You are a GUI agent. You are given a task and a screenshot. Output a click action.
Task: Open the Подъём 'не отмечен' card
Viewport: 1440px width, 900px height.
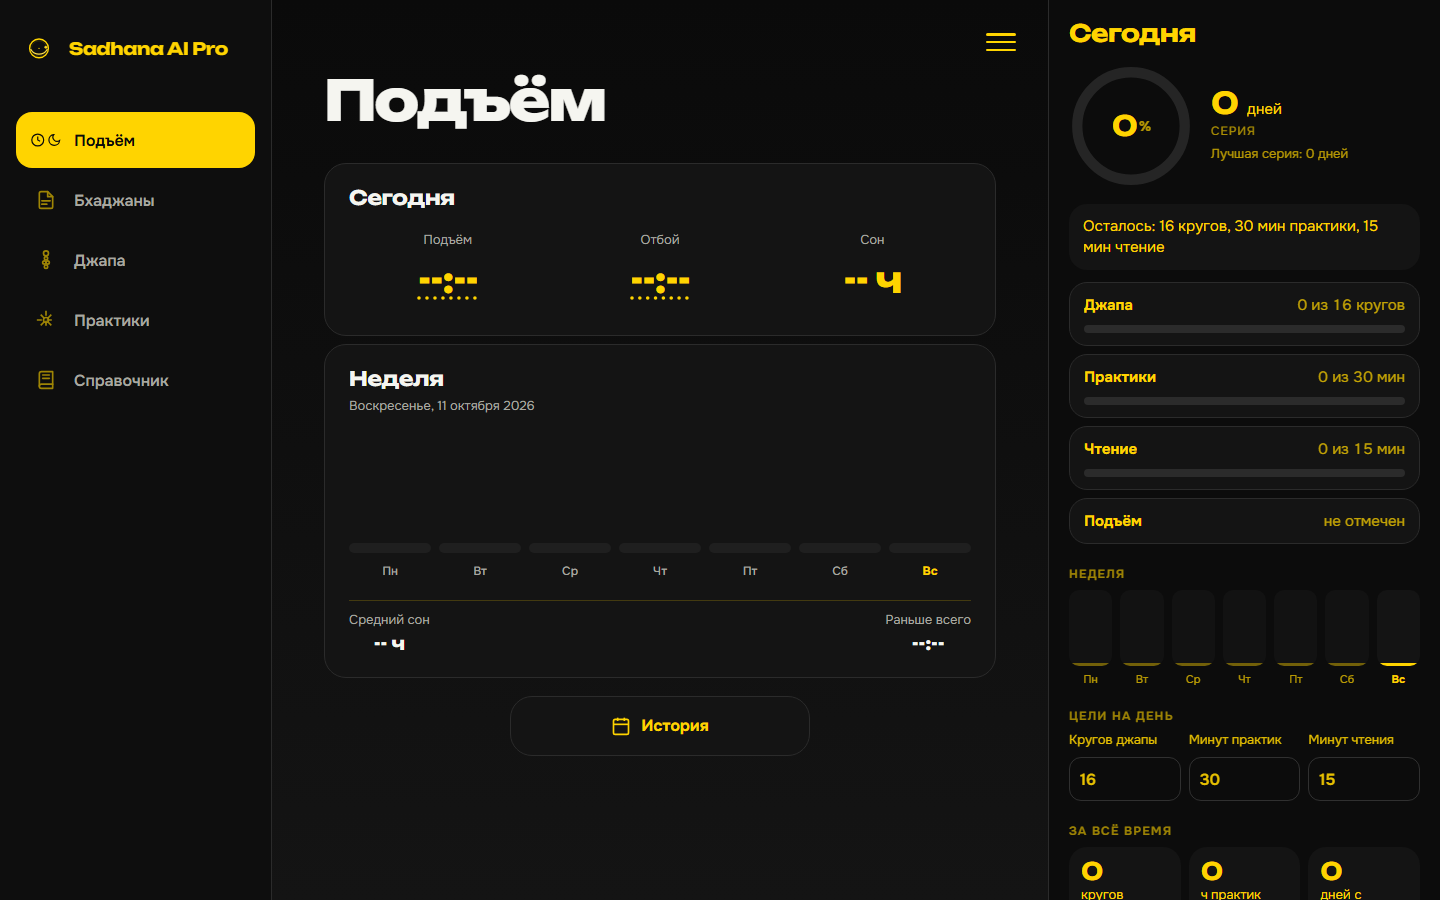point(1244,521)
